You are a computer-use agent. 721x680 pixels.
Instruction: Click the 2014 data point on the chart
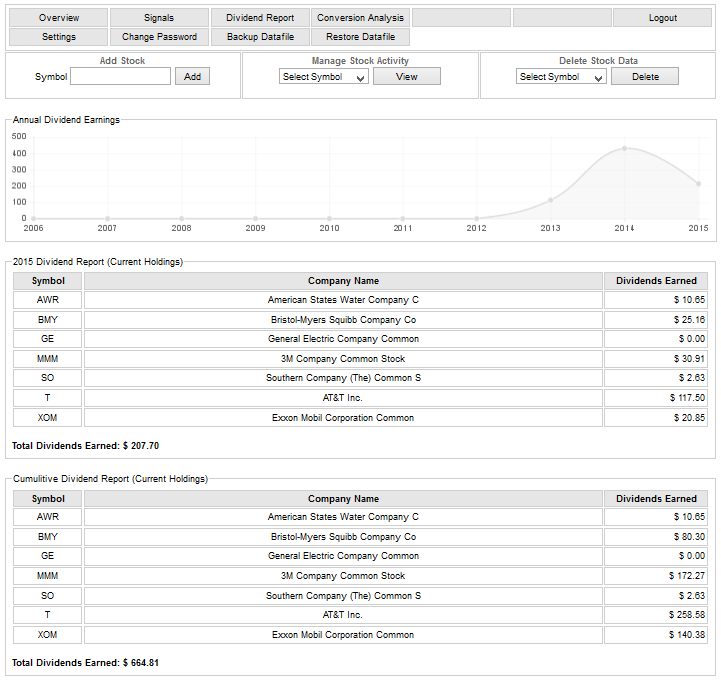[x=624, y=149]
